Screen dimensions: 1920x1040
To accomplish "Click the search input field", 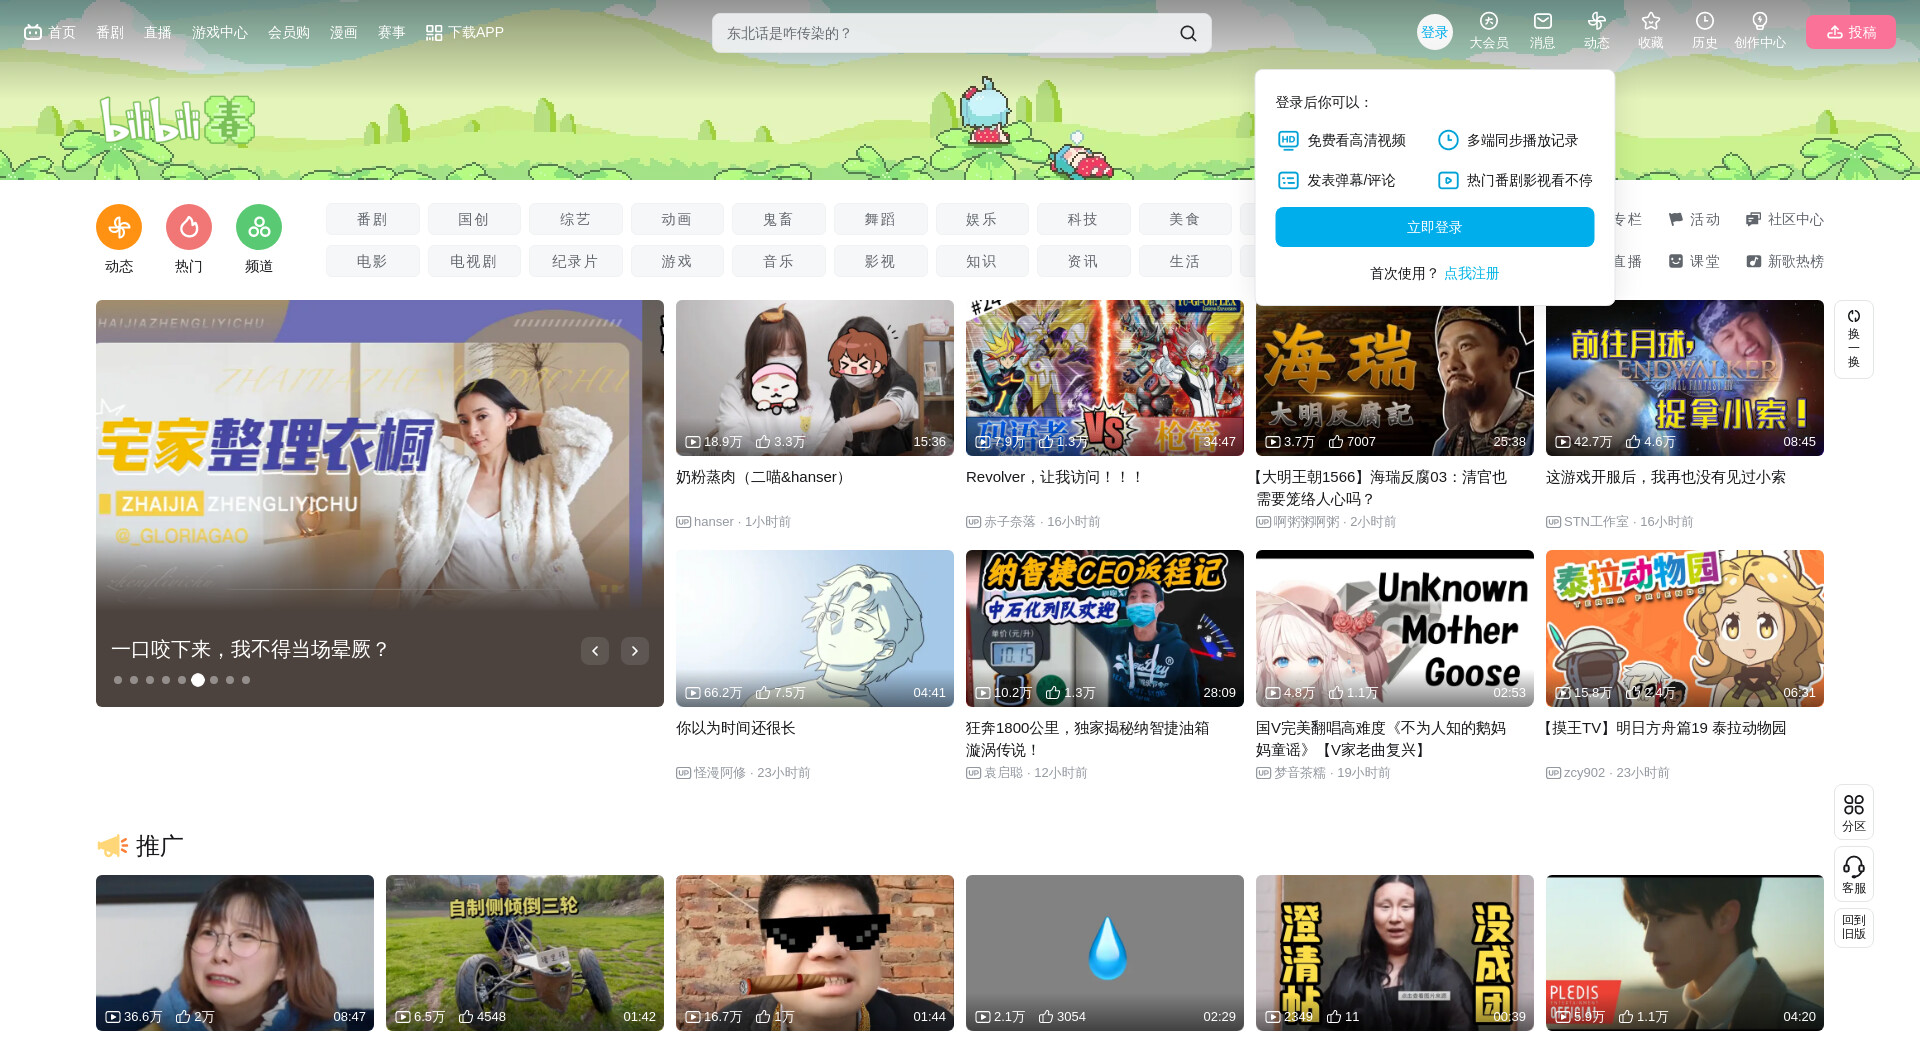I will (940, 33).
